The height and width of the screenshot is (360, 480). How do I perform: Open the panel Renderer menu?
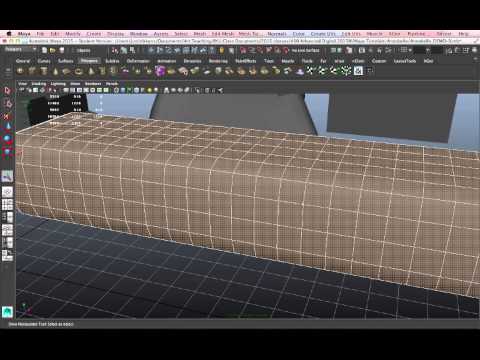(93, 84)
